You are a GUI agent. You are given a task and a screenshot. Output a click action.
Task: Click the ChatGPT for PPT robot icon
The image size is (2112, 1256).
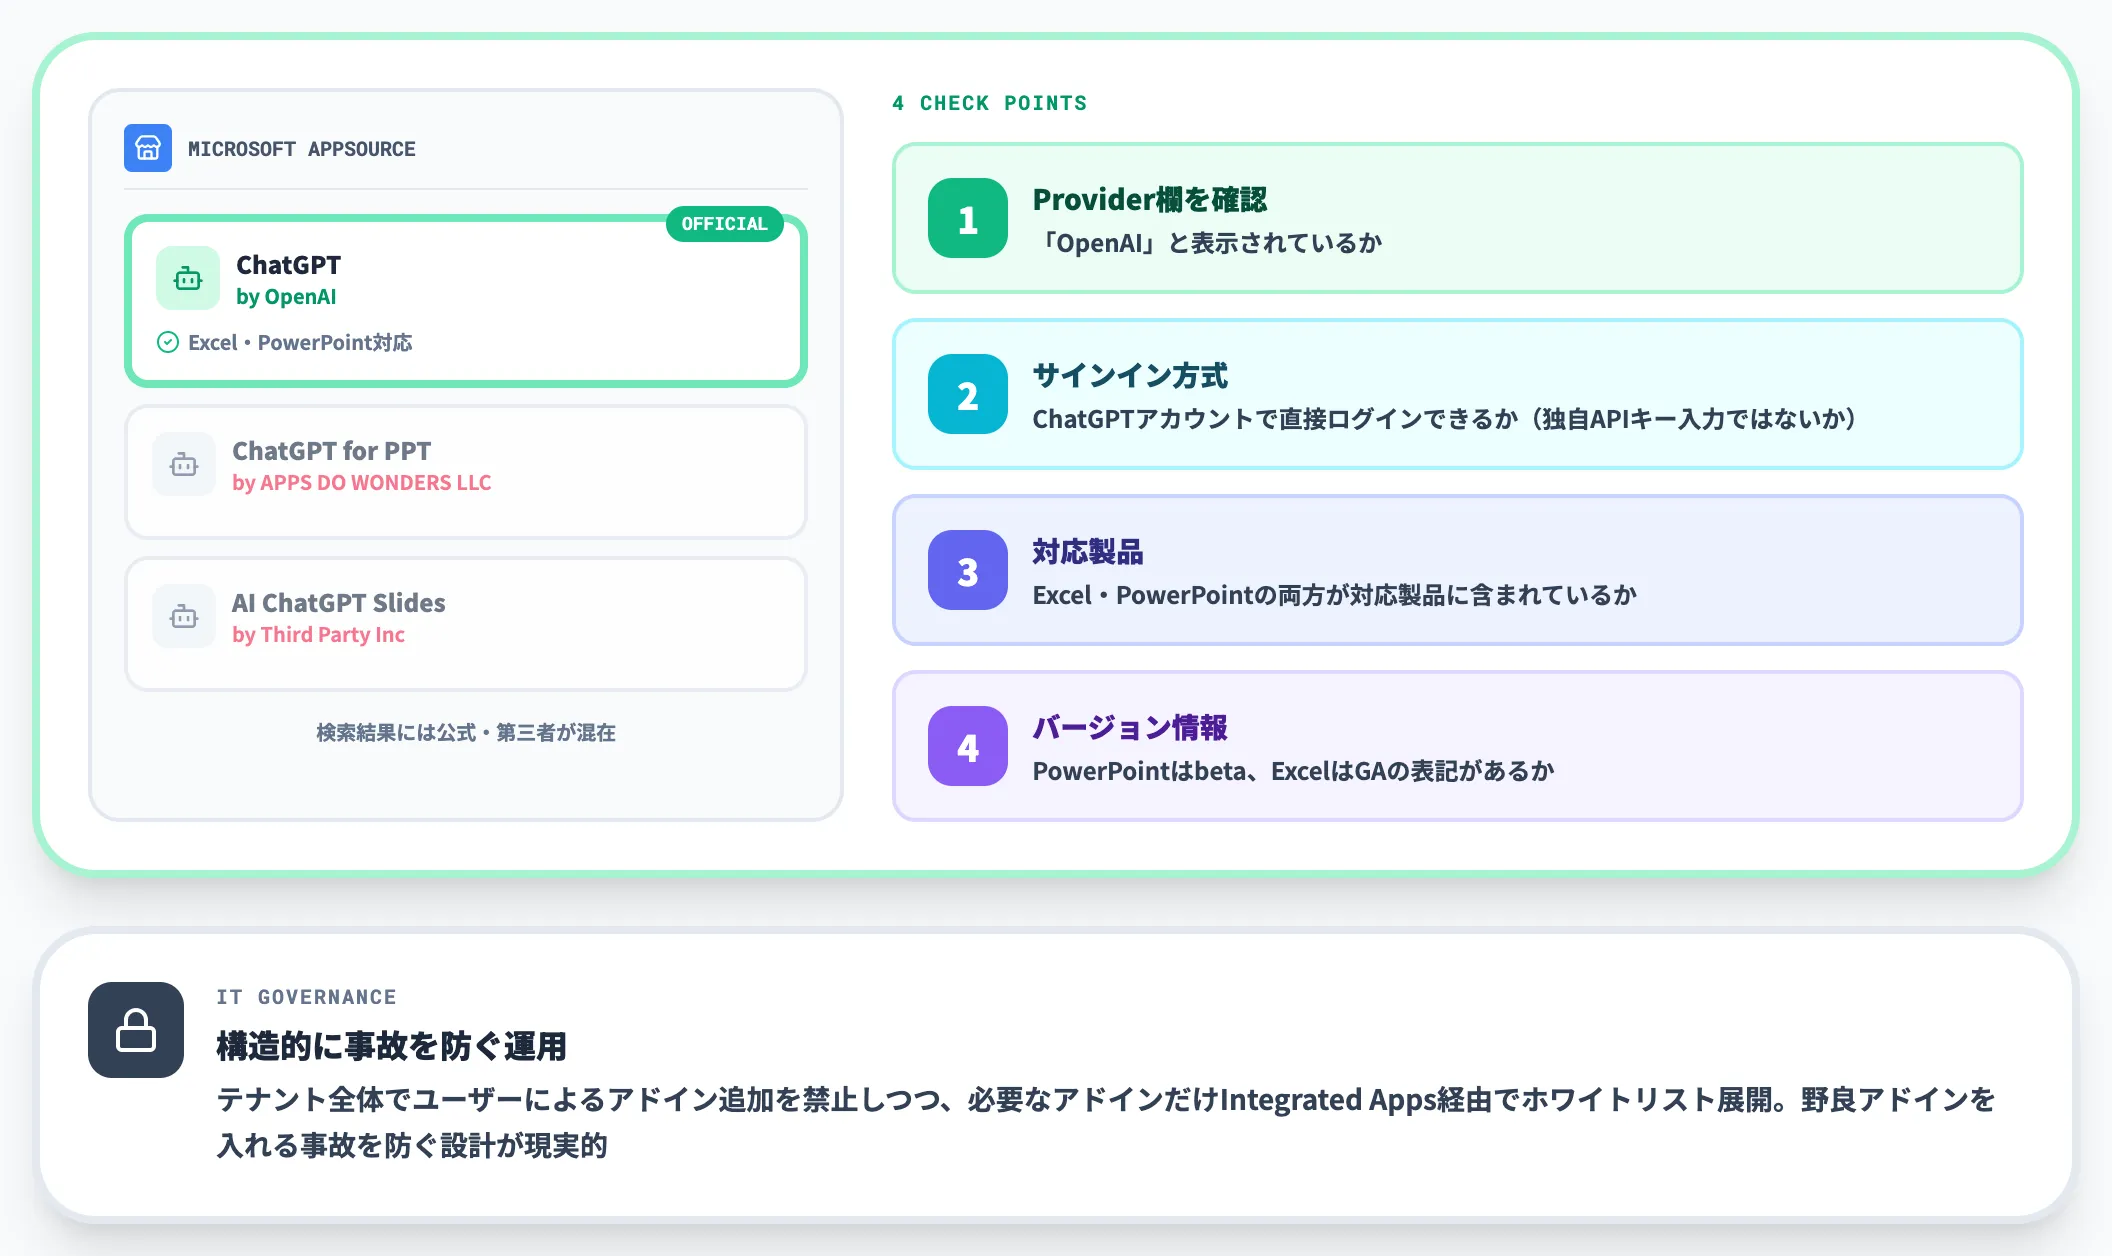point(184,464)
